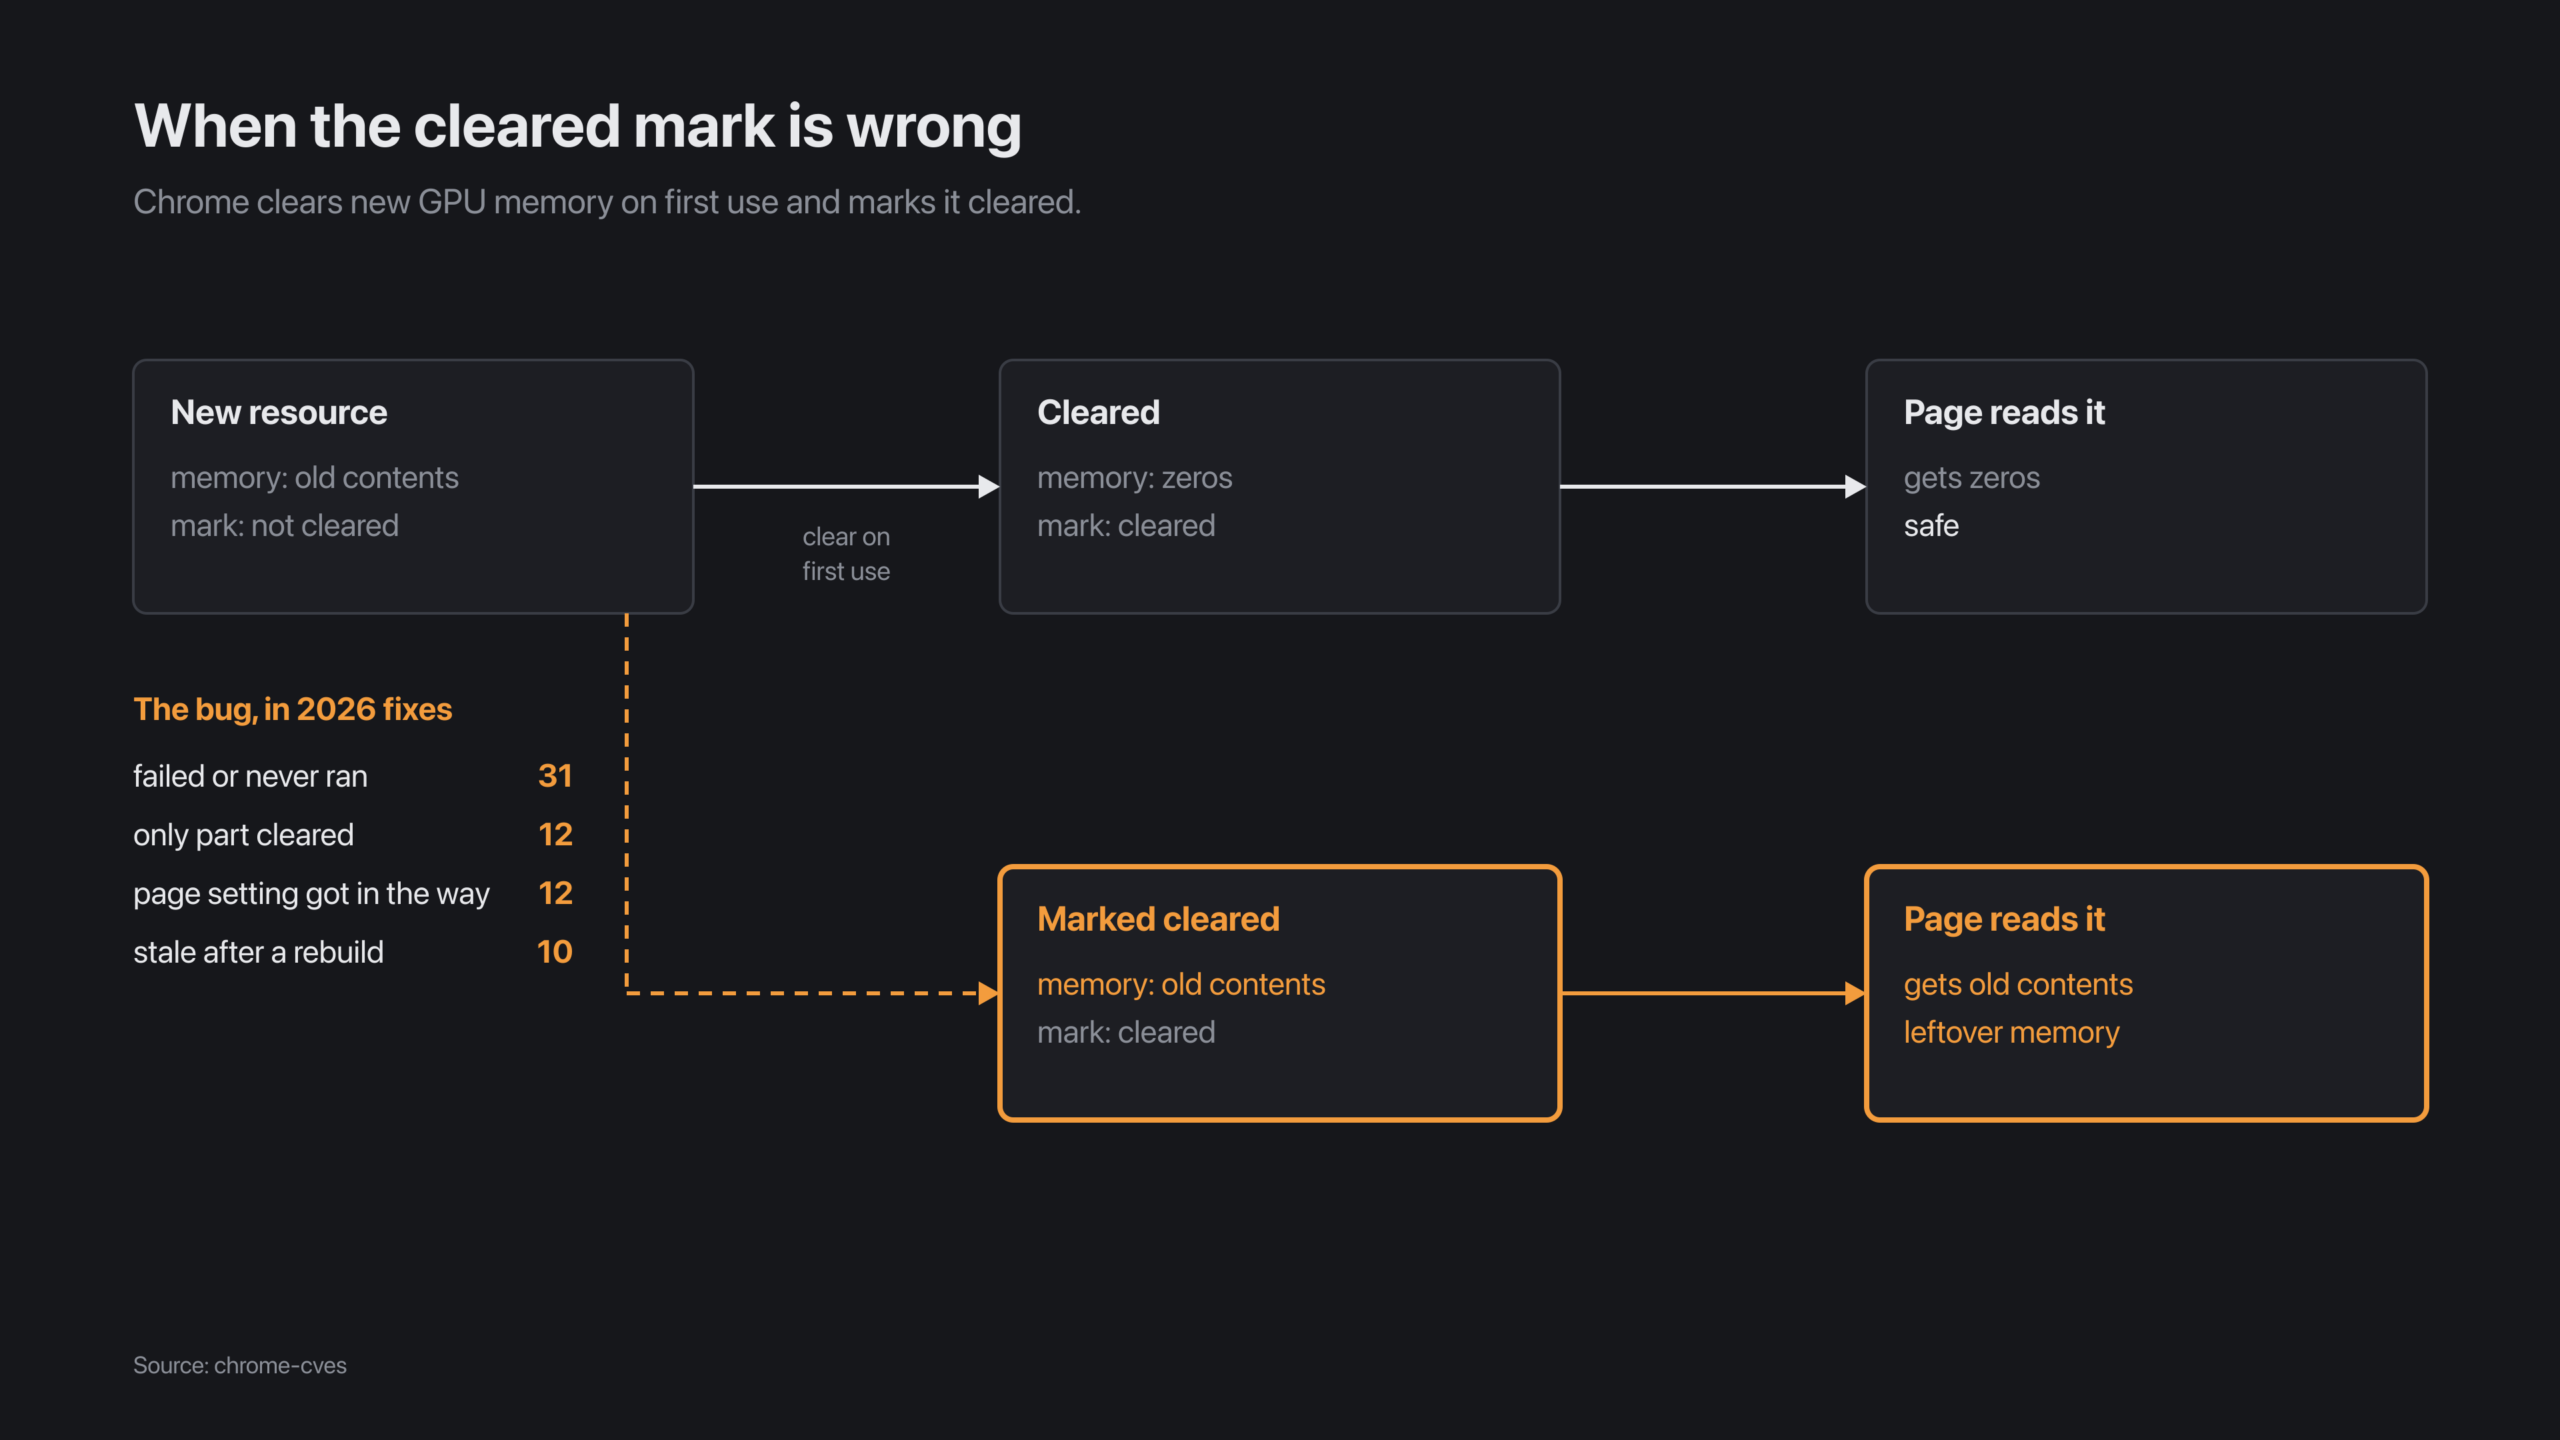Click the arrowhead pointing into Cleared box
This screenshot has height=1440, width=2560.
(x=988, y=487)
